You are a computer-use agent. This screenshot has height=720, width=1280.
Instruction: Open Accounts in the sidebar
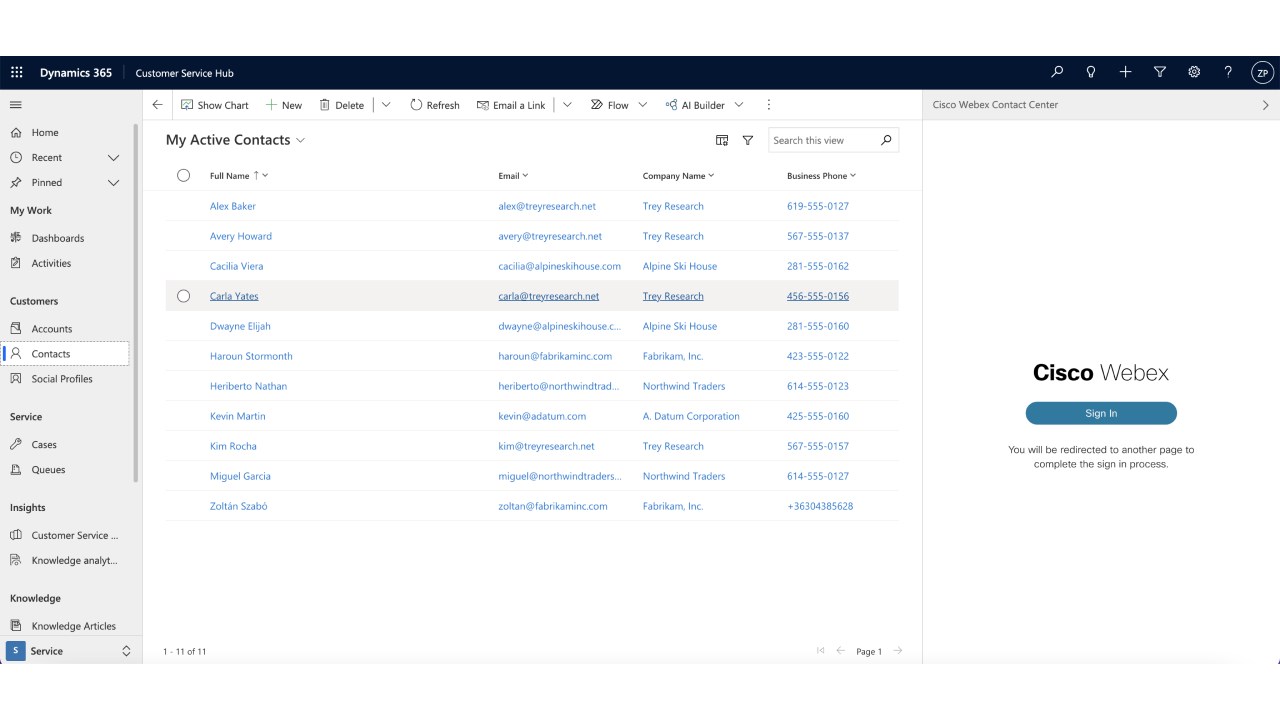(x=52, y=329)
